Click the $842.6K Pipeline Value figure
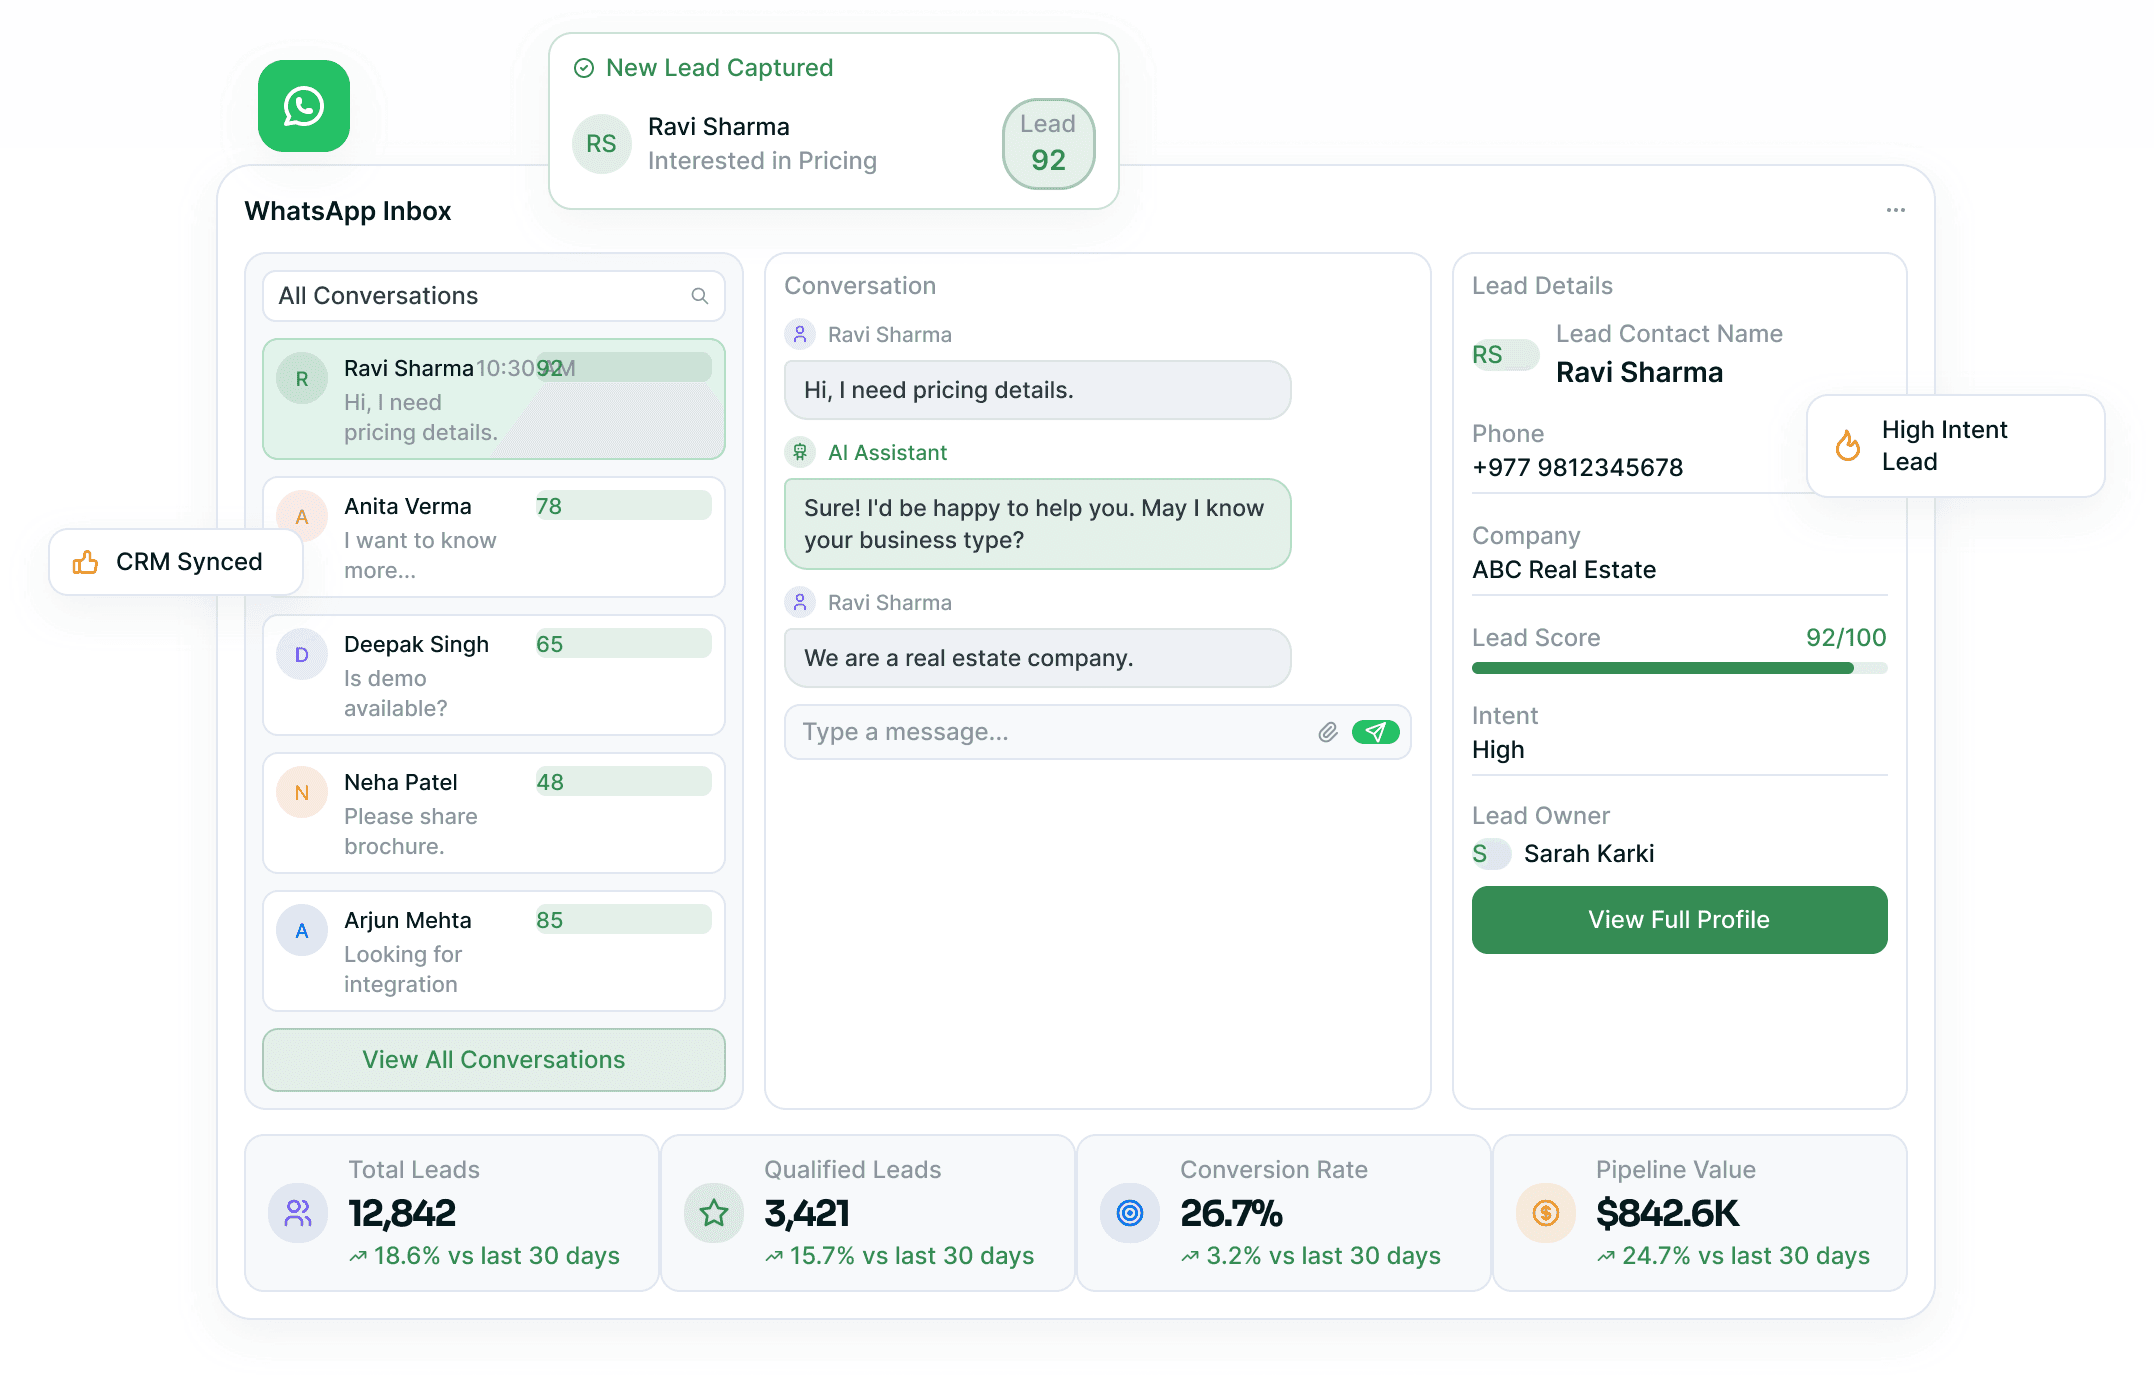The width and height of the screenshot is (2154, 1384). (1667, 1213)
